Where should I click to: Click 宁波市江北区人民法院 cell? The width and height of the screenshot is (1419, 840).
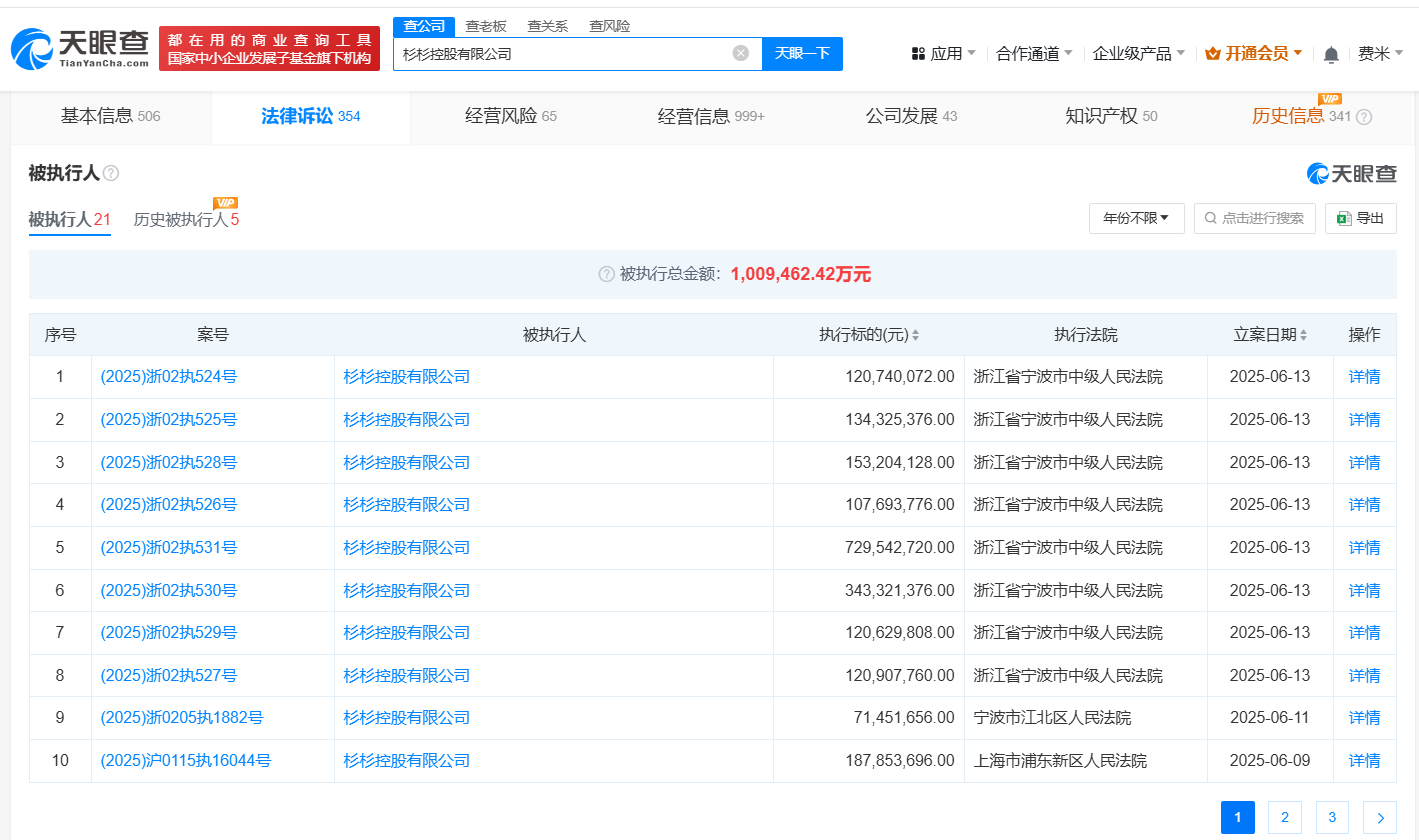[1053, 718]
